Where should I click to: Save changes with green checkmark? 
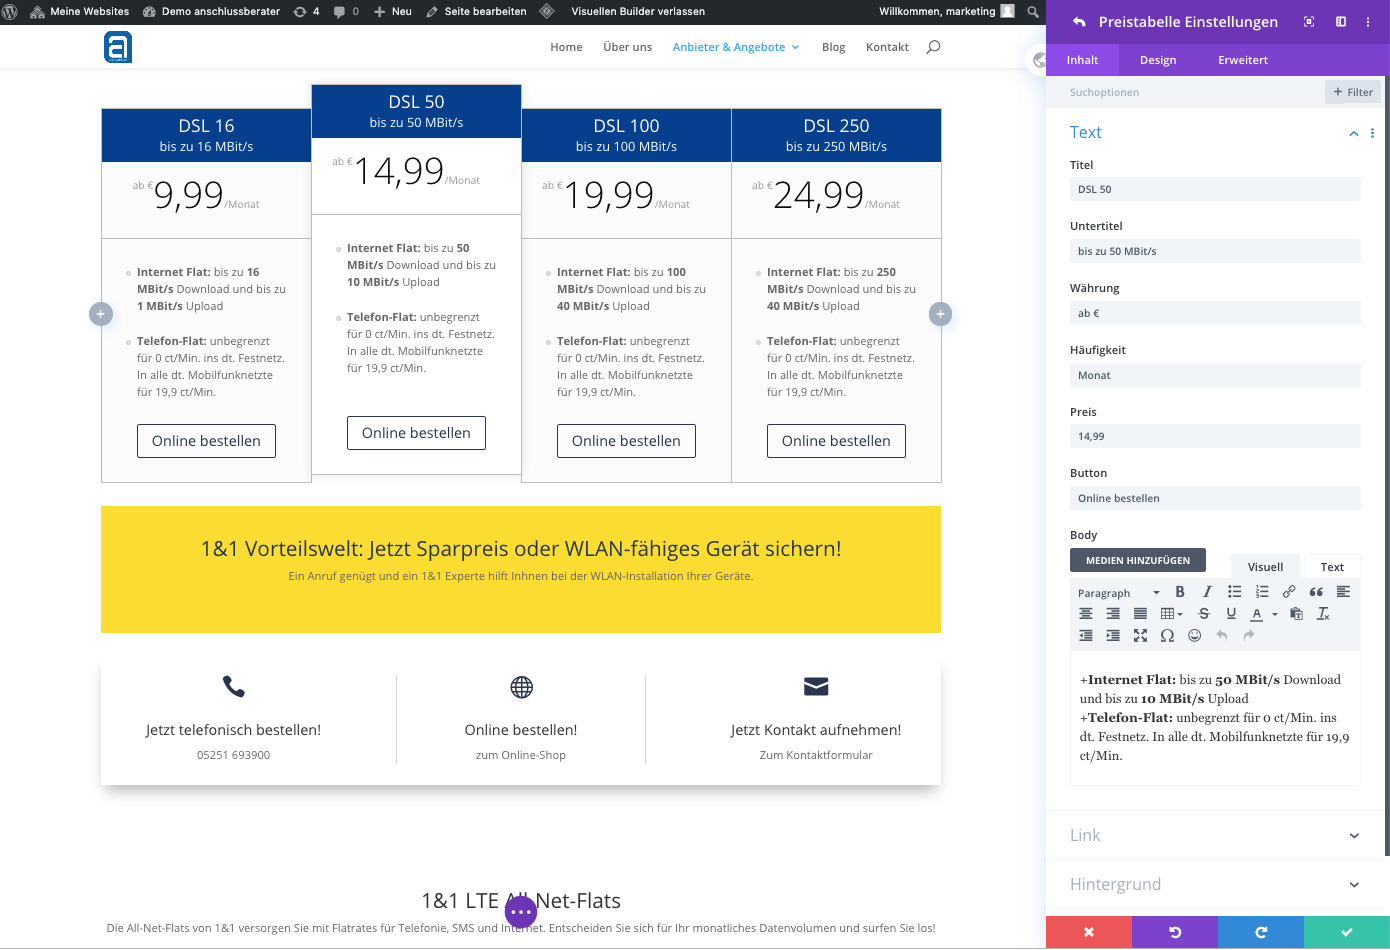[1347, 932]
